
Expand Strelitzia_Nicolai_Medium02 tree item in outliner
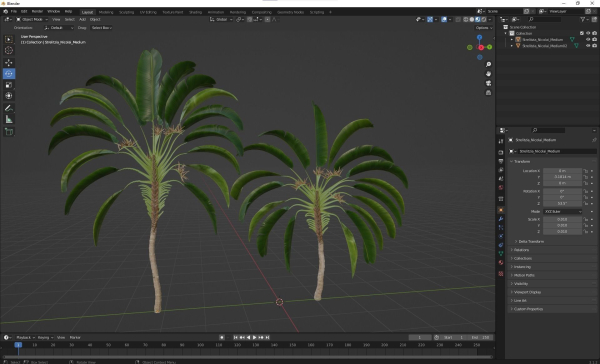[512, 46]
